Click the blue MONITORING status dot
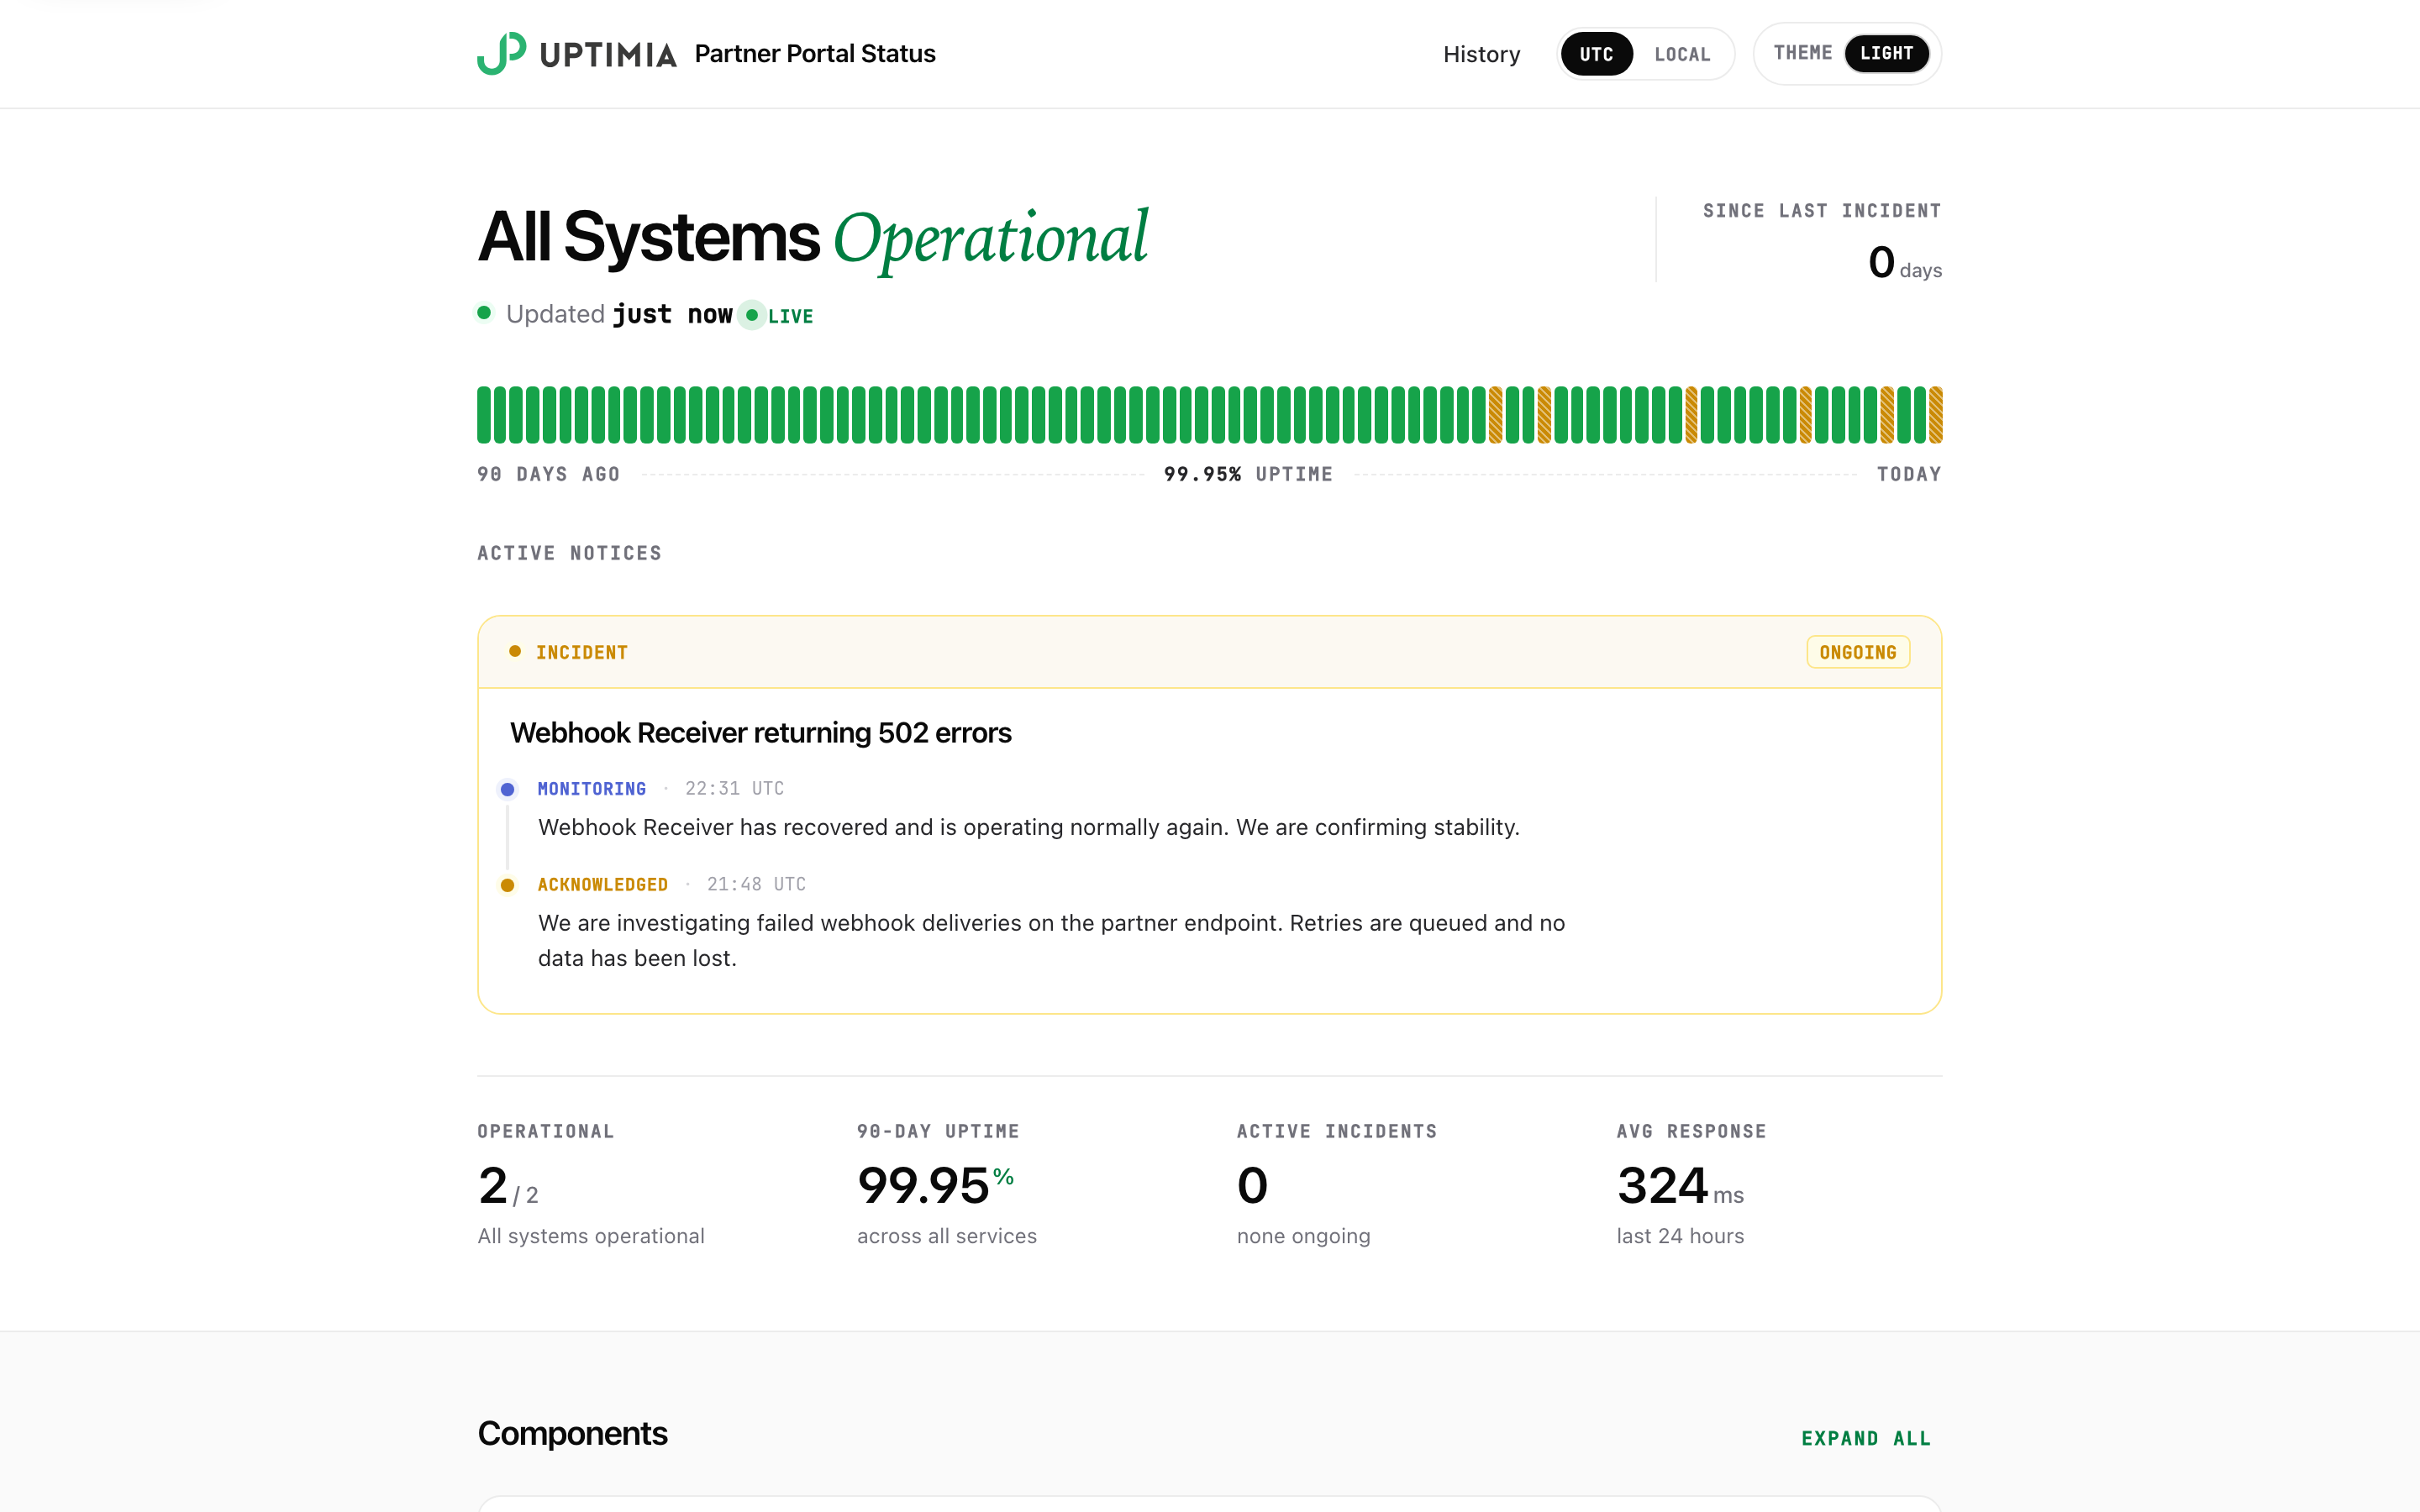Viewport: 2420px width, 1512px height. pyautogui.click(x=507, y=789)
